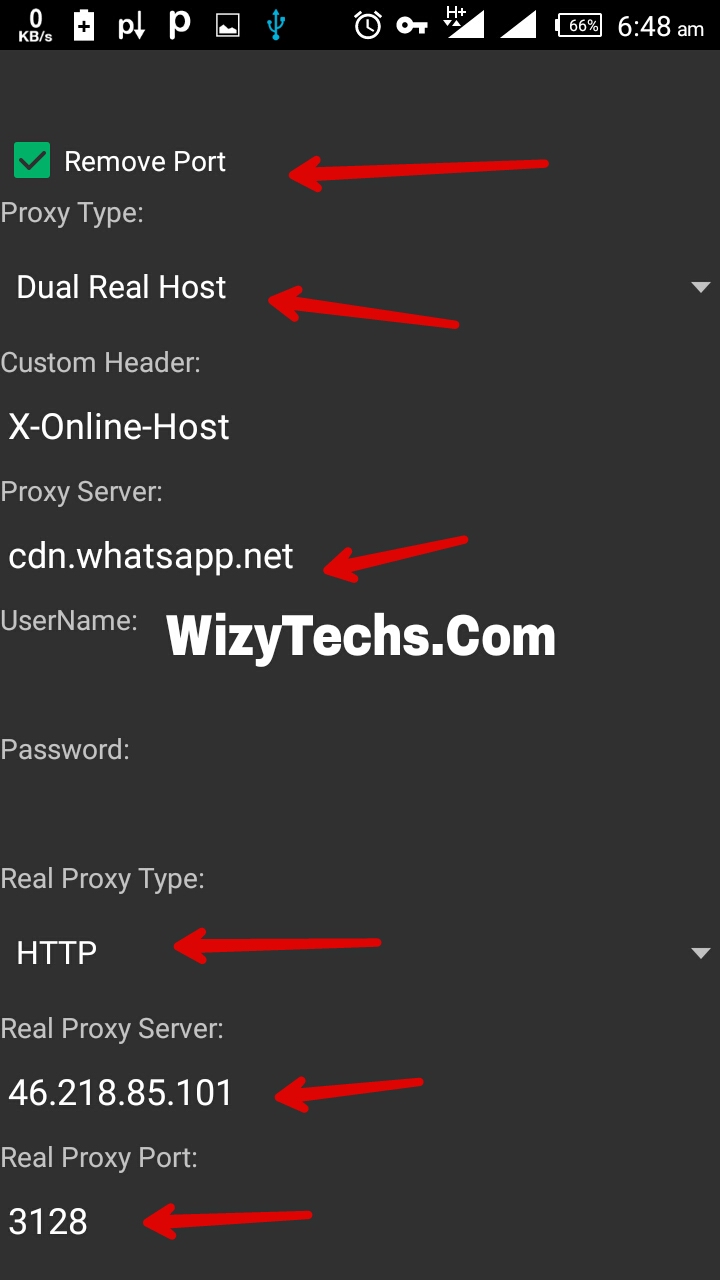720x1280 pixels.
Task: Edit the X-Online-Host custom header field
Action: (360, 427)
